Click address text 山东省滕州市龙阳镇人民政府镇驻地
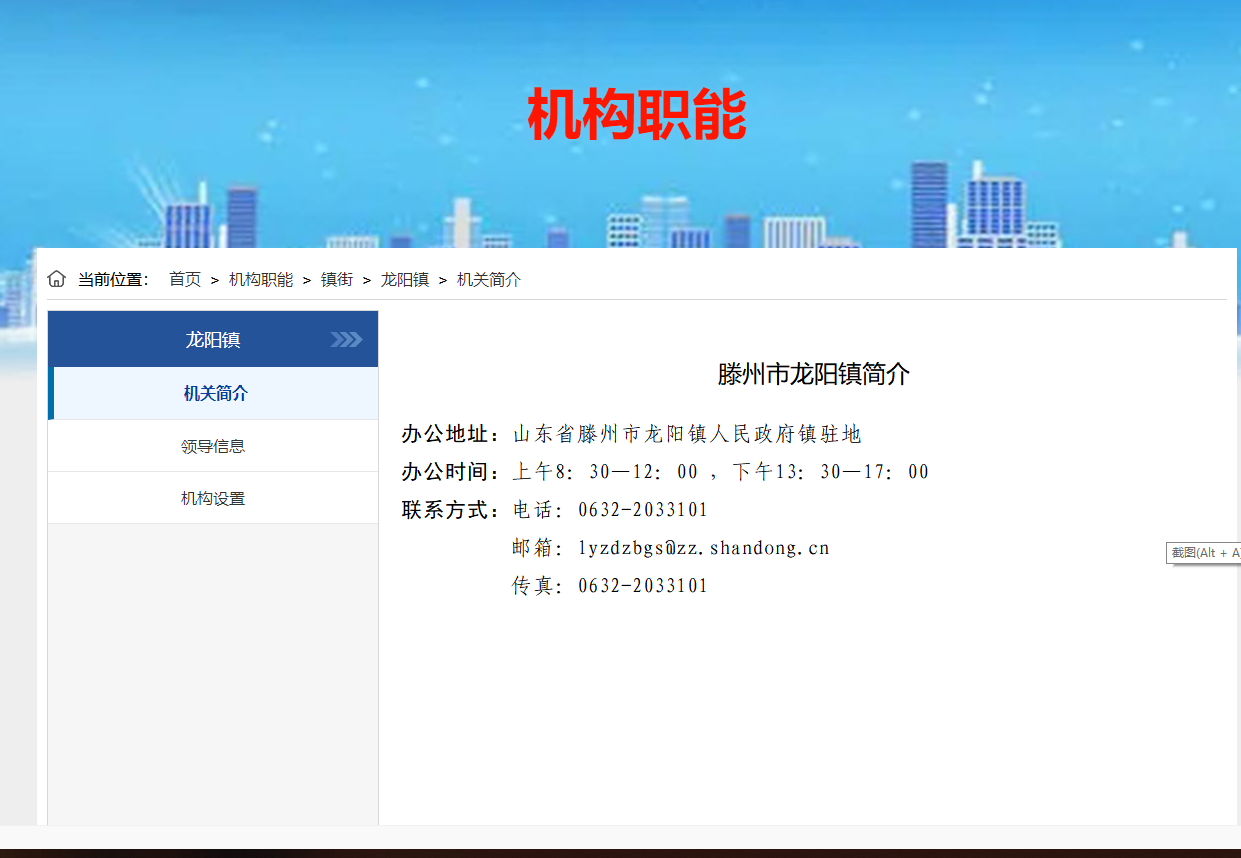This screenshot has height=858, width=1241. pyautogui.click(x=687, y=434)
